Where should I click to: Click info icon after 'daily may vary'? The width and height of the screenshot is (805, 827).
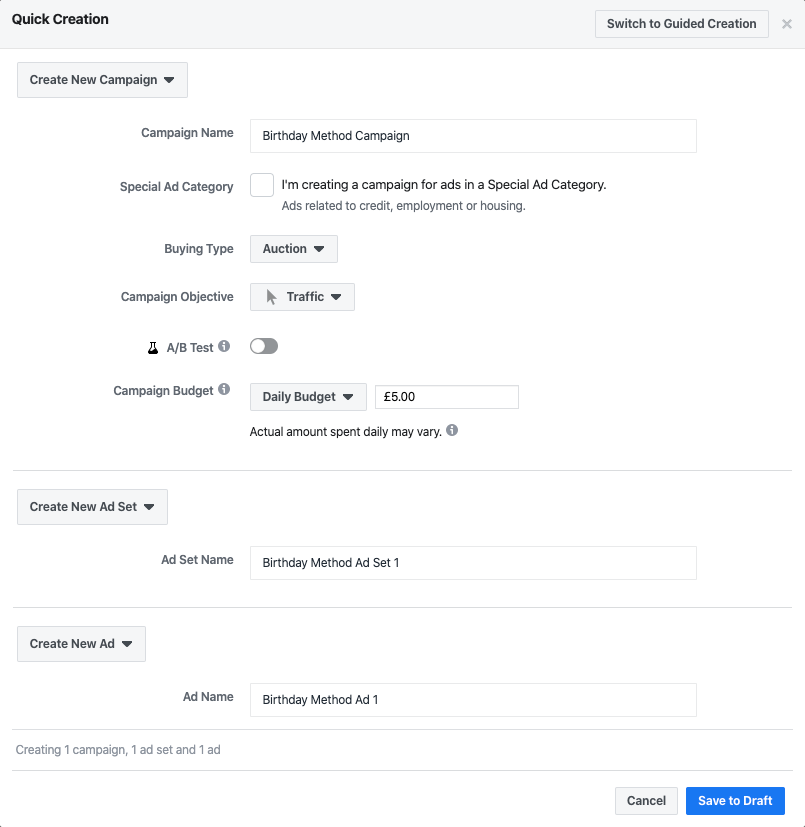tap(452, 431)
